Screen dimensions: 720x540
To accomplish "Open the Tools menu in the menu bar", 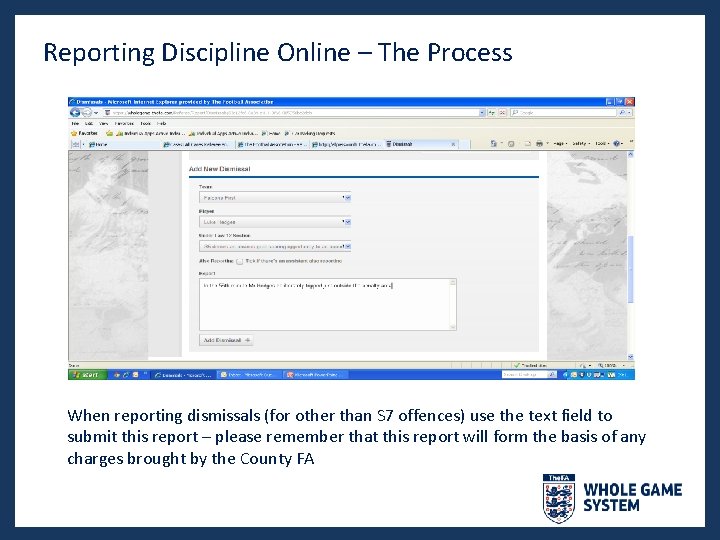I will [x=146, y=124].
